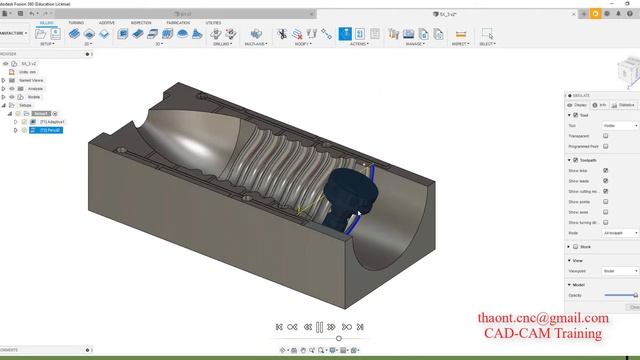Jump to simulation start
This screenshot has width=640, height=360.
pyautogui.click(x=279, y=327)
